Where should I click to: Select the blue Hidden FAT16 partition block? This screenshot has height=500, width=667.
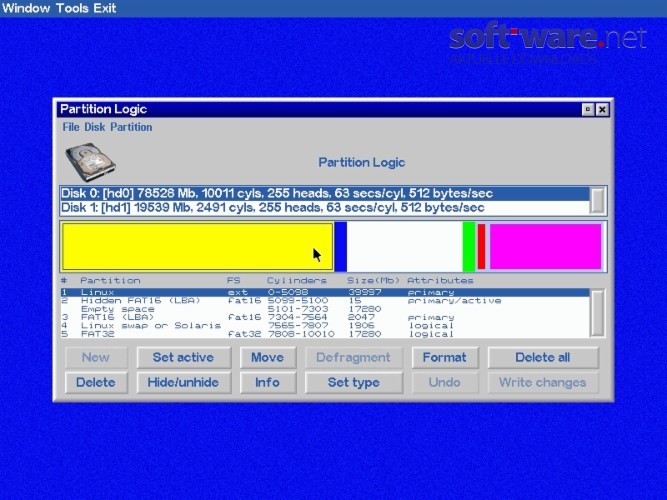pyautogui.click(x=341, y=246)
